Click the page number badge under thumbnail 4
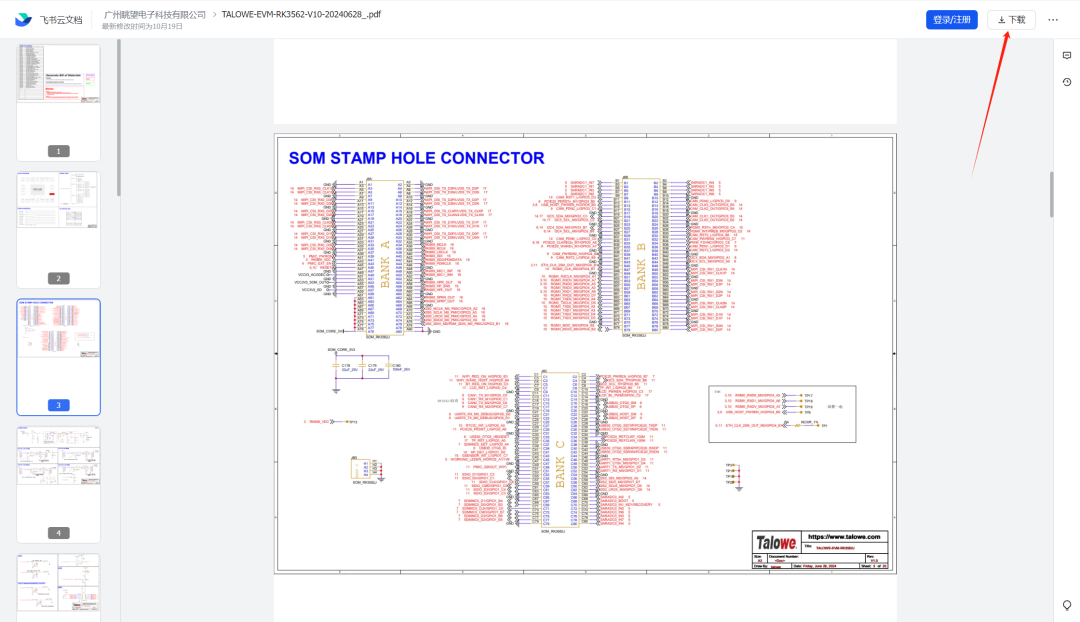Image resolution: width=1080 pixels, height=622 pixels. (58, 533)
